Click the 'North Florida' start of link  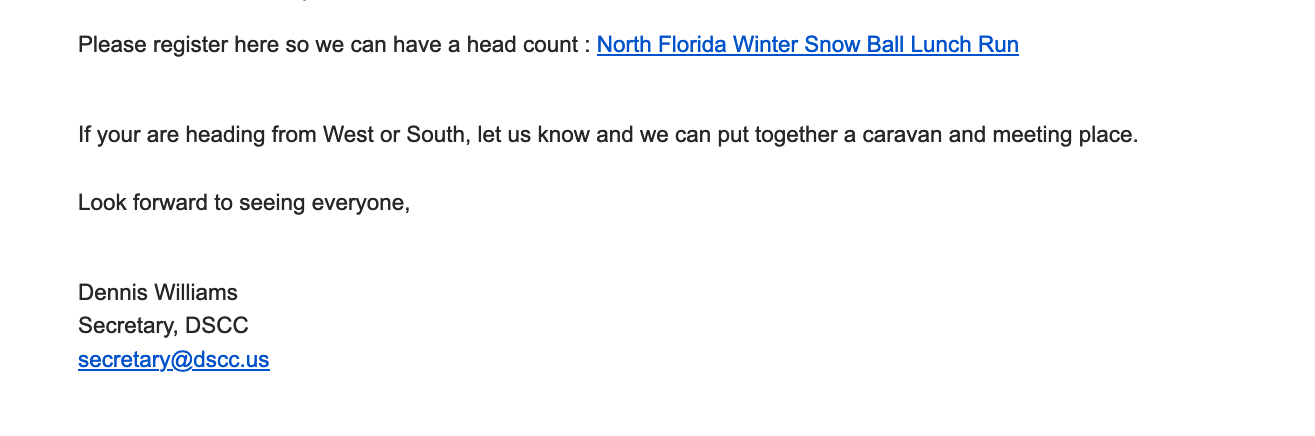click(662, 45)
